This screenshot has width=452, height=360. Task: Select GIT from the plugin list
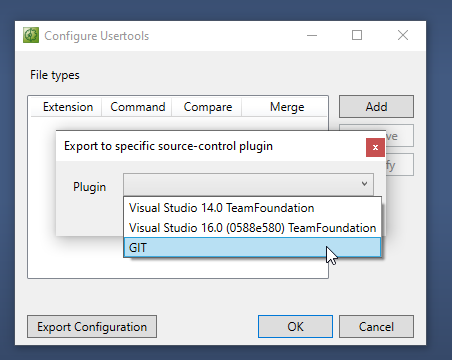click(x=252, y=247)
